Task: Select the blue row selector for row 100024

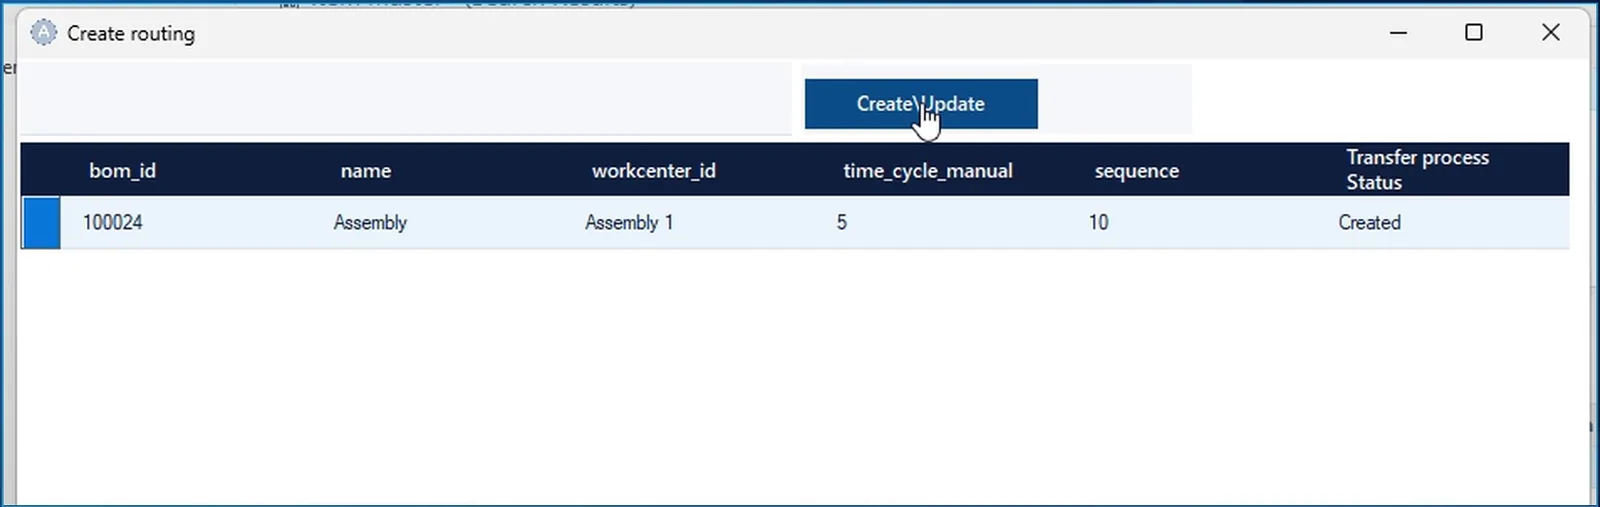Action: (x=41, y=222)
